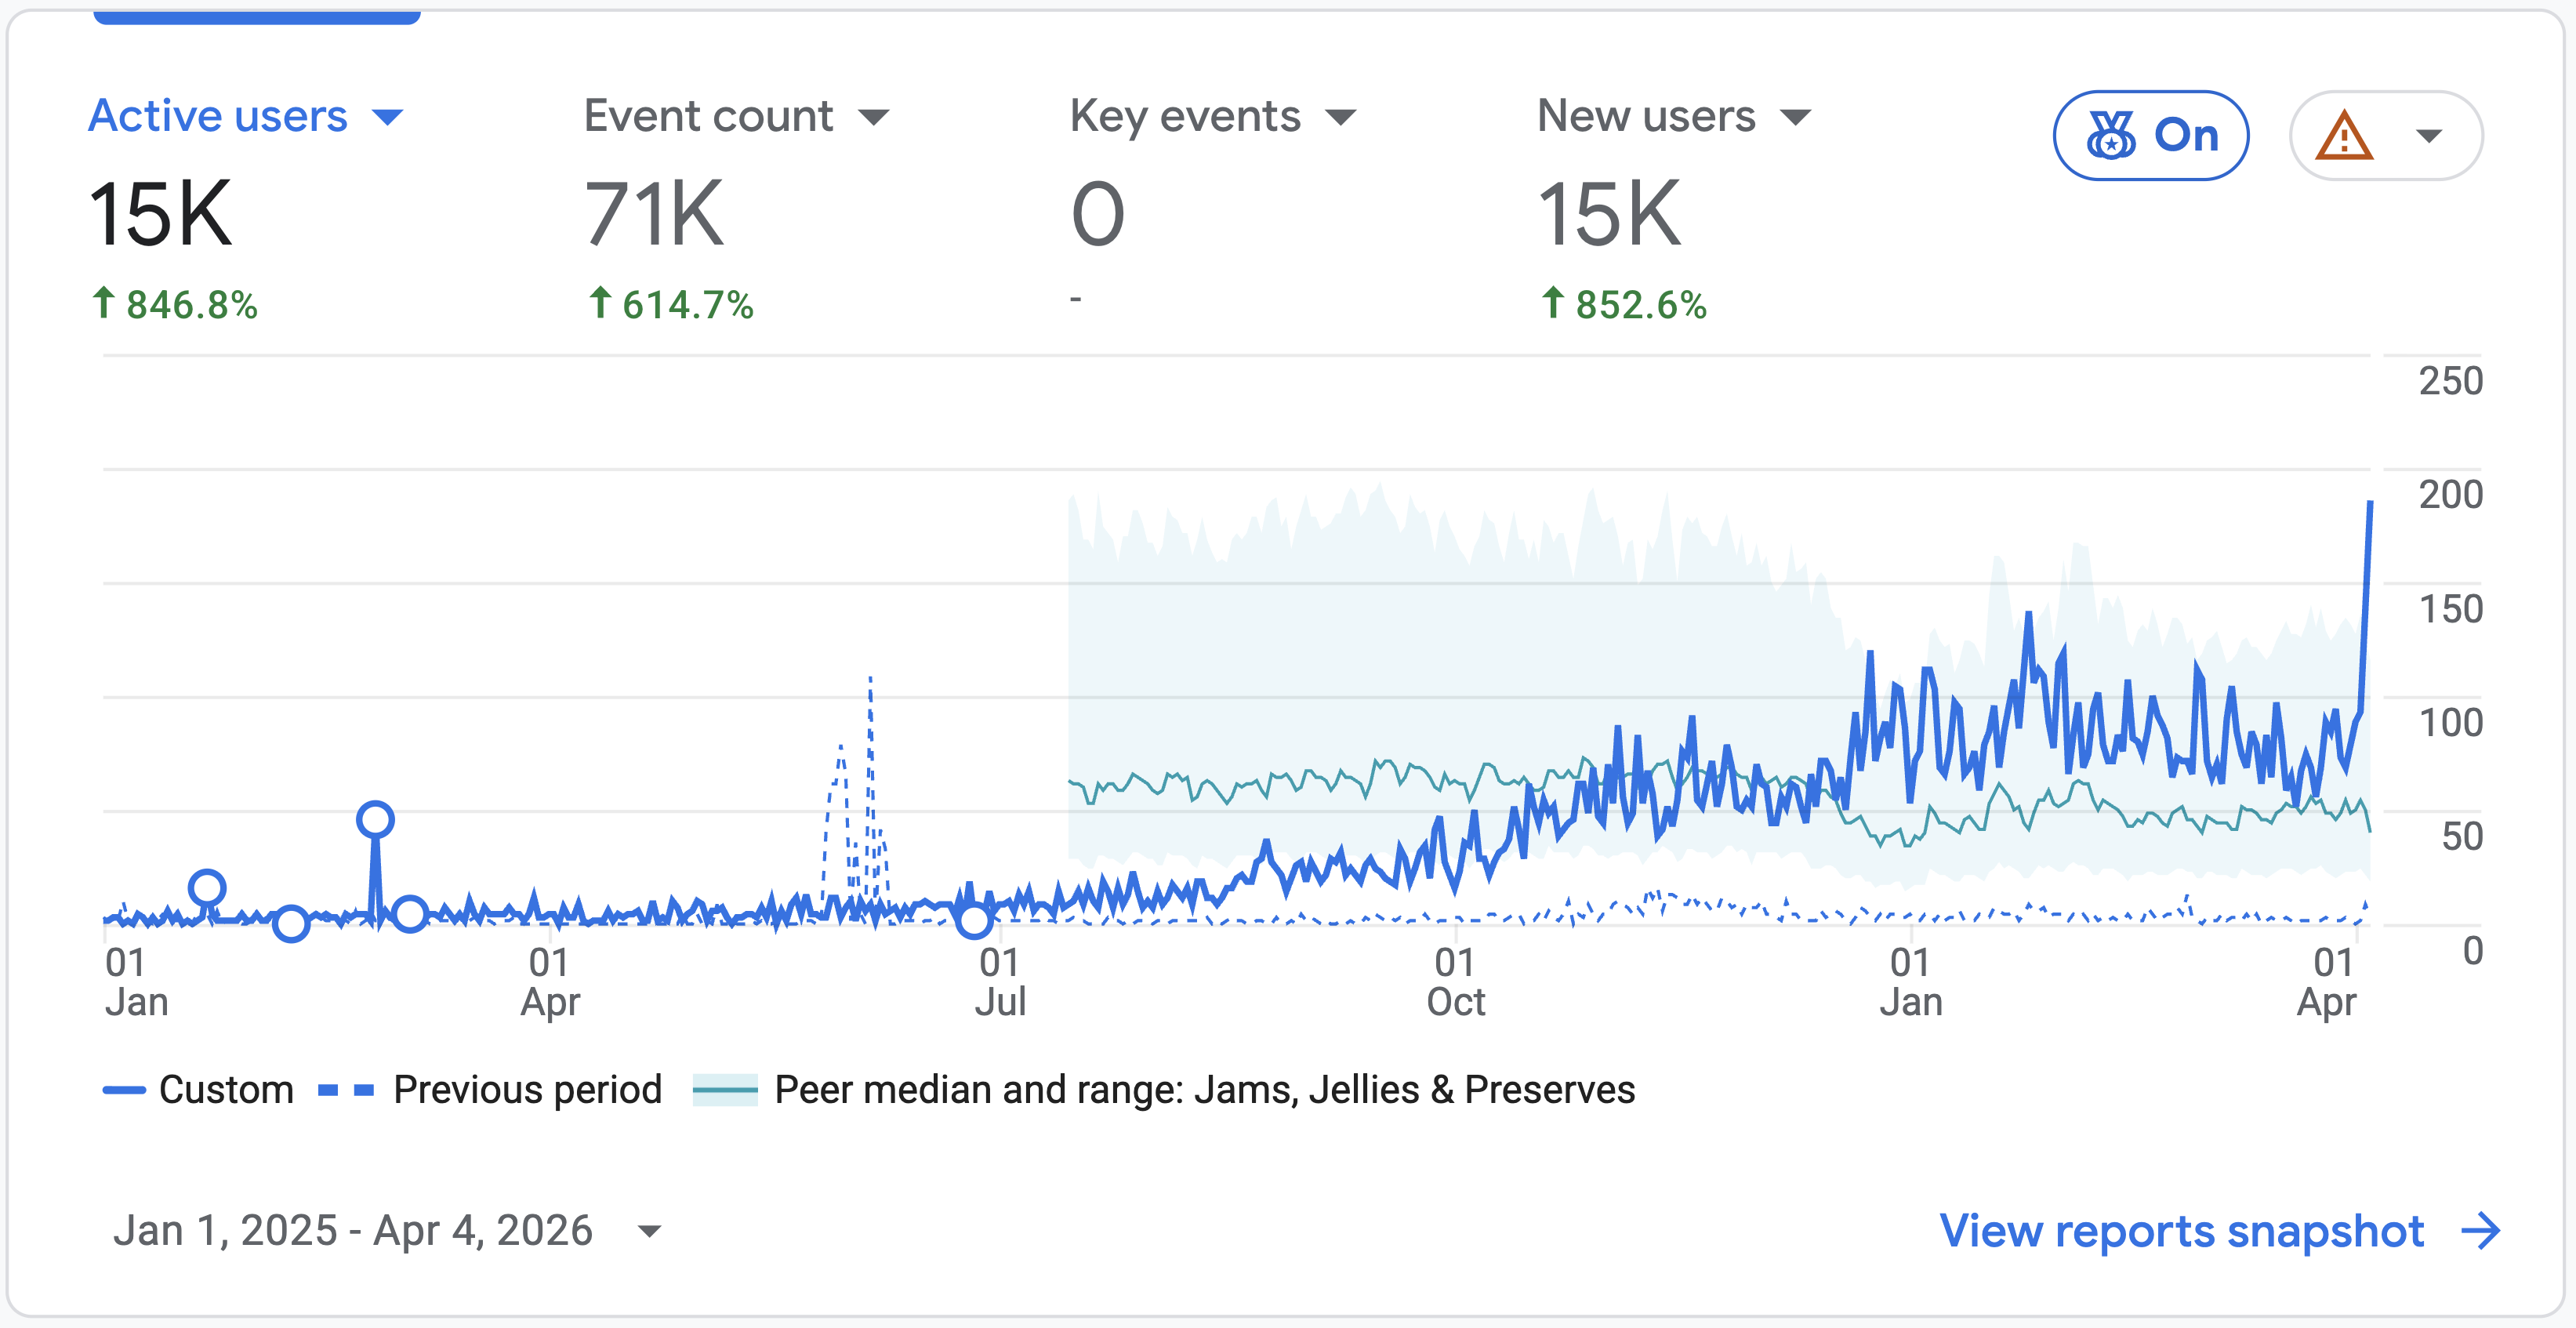
Task: Click the Peer median and range legend swatch
Action: (x=725, y=1090)
